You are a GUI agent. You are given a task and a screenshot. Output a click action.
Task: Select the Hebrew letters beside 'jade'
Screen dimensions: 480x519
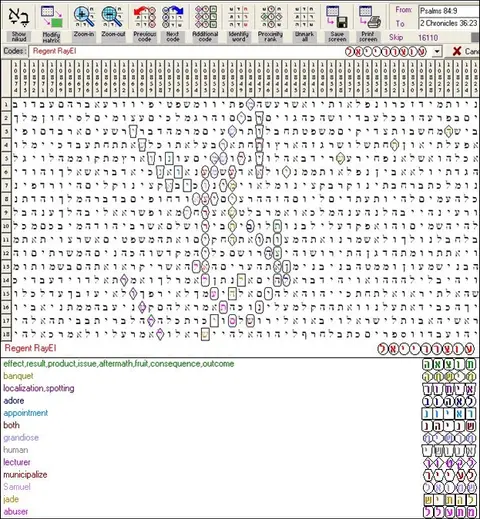pyautogui.click(x=449, y=500)
